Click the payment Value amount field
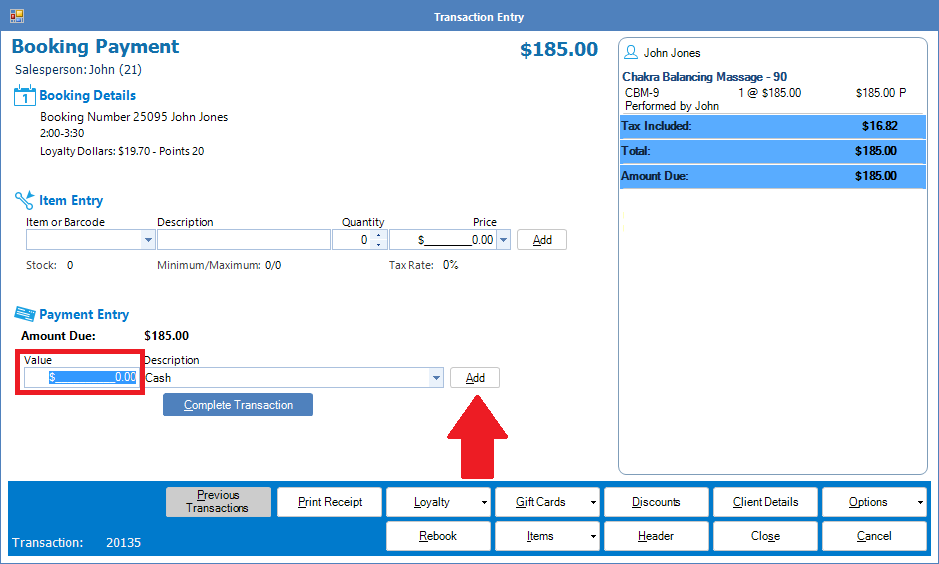 click(81, 378)
